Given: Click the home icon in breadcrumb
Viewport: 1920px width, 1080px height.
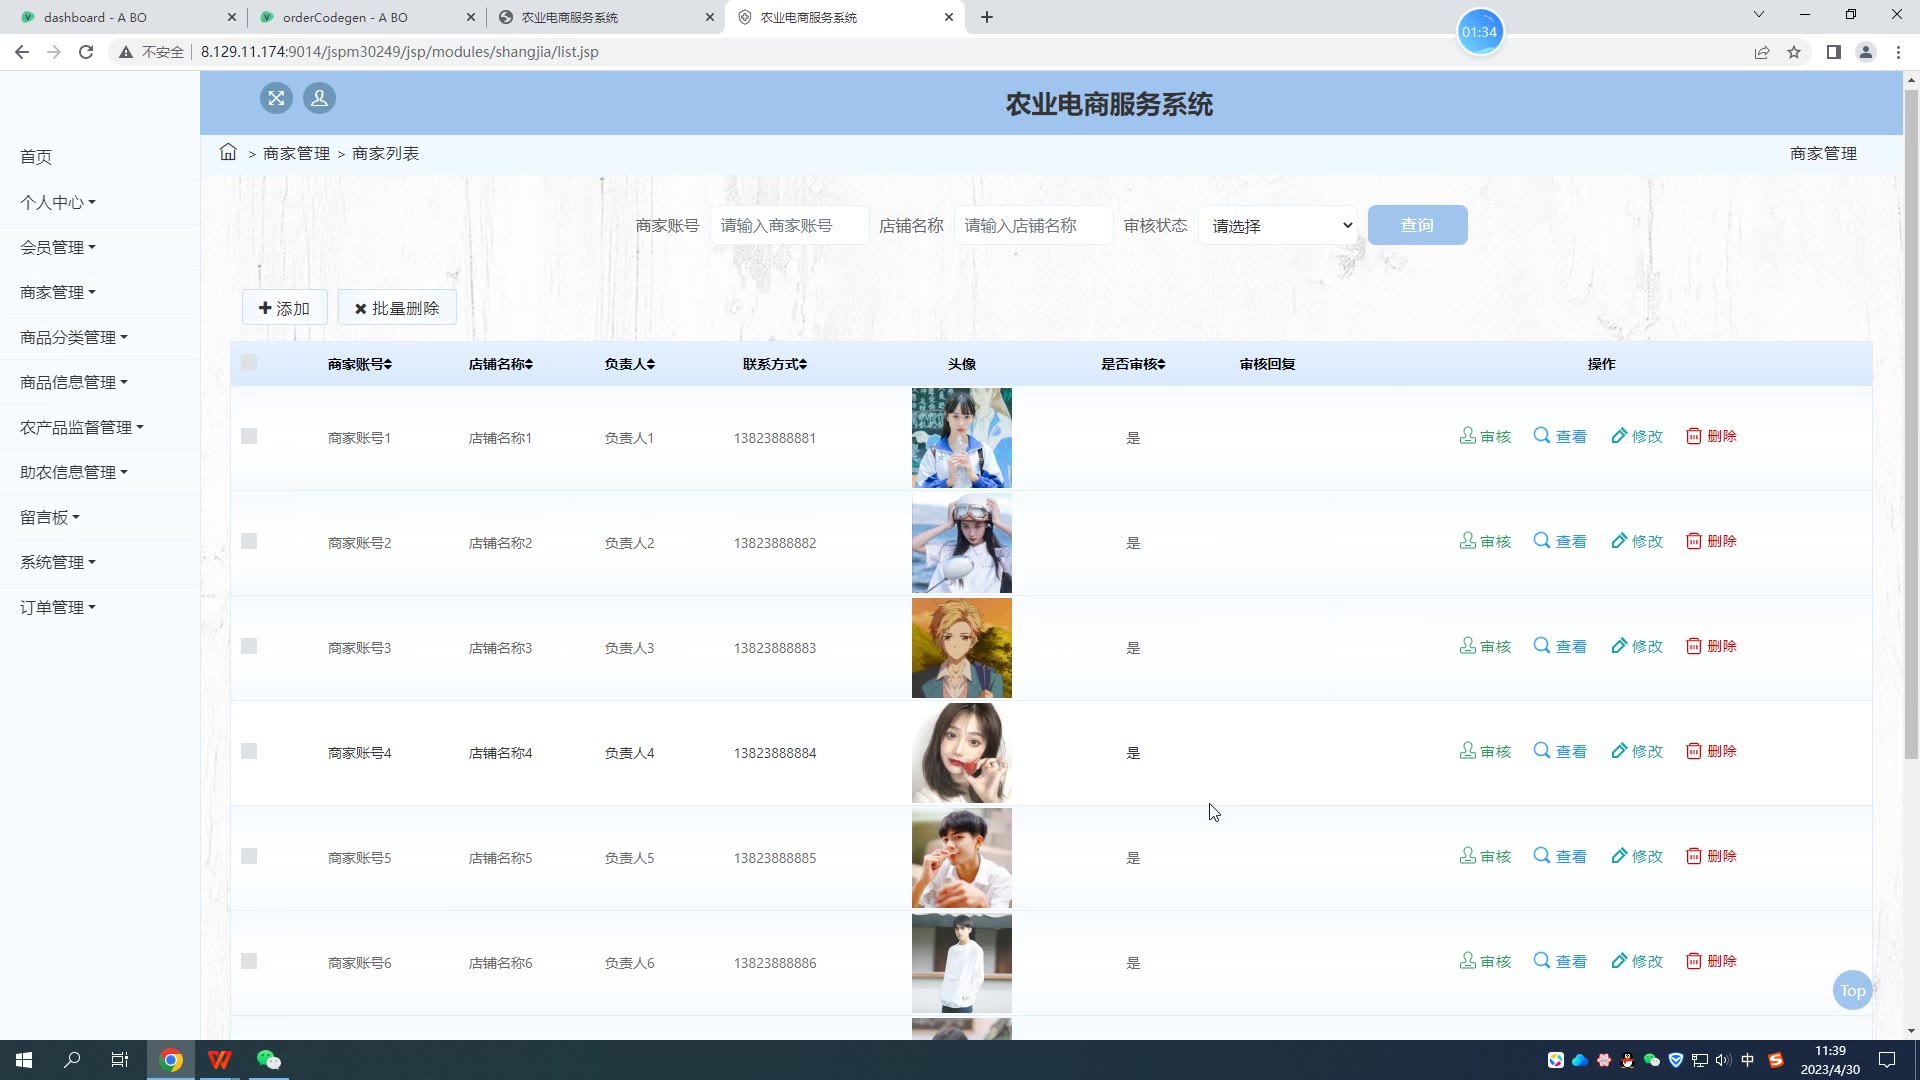Looking at the screenshot, I should (x=228, y=152).
